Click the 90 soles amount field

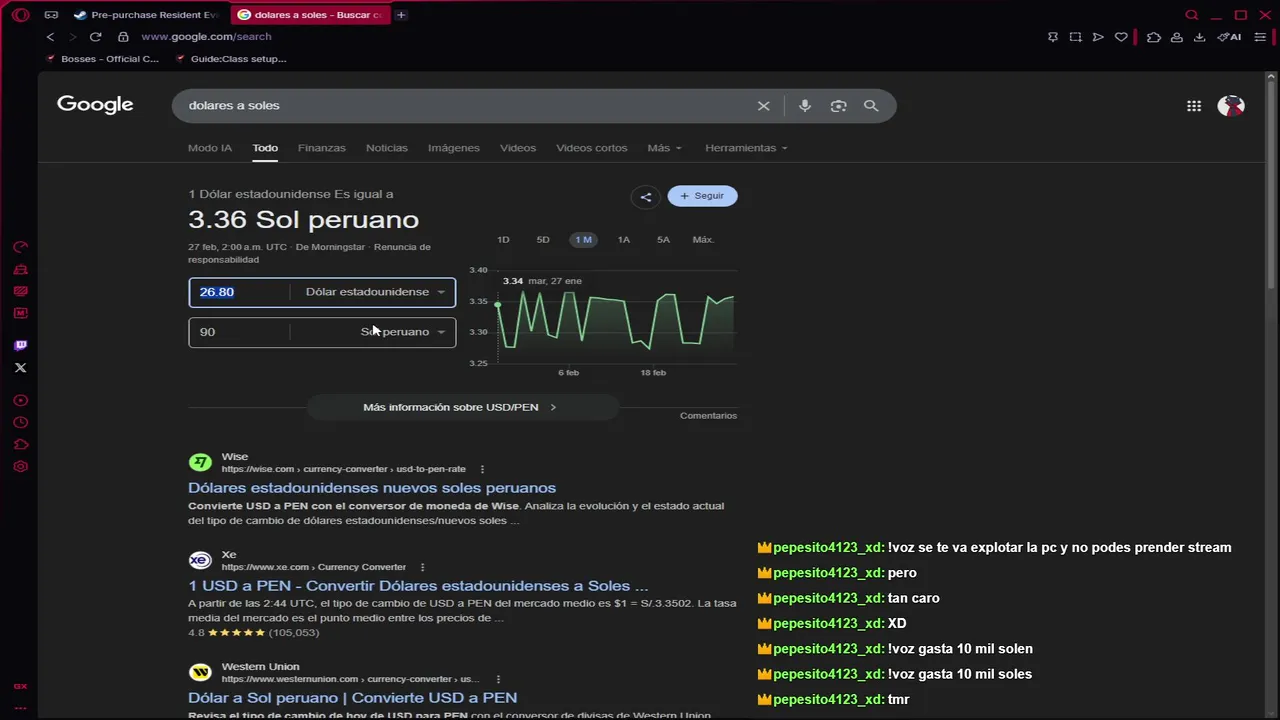point(240,332)
